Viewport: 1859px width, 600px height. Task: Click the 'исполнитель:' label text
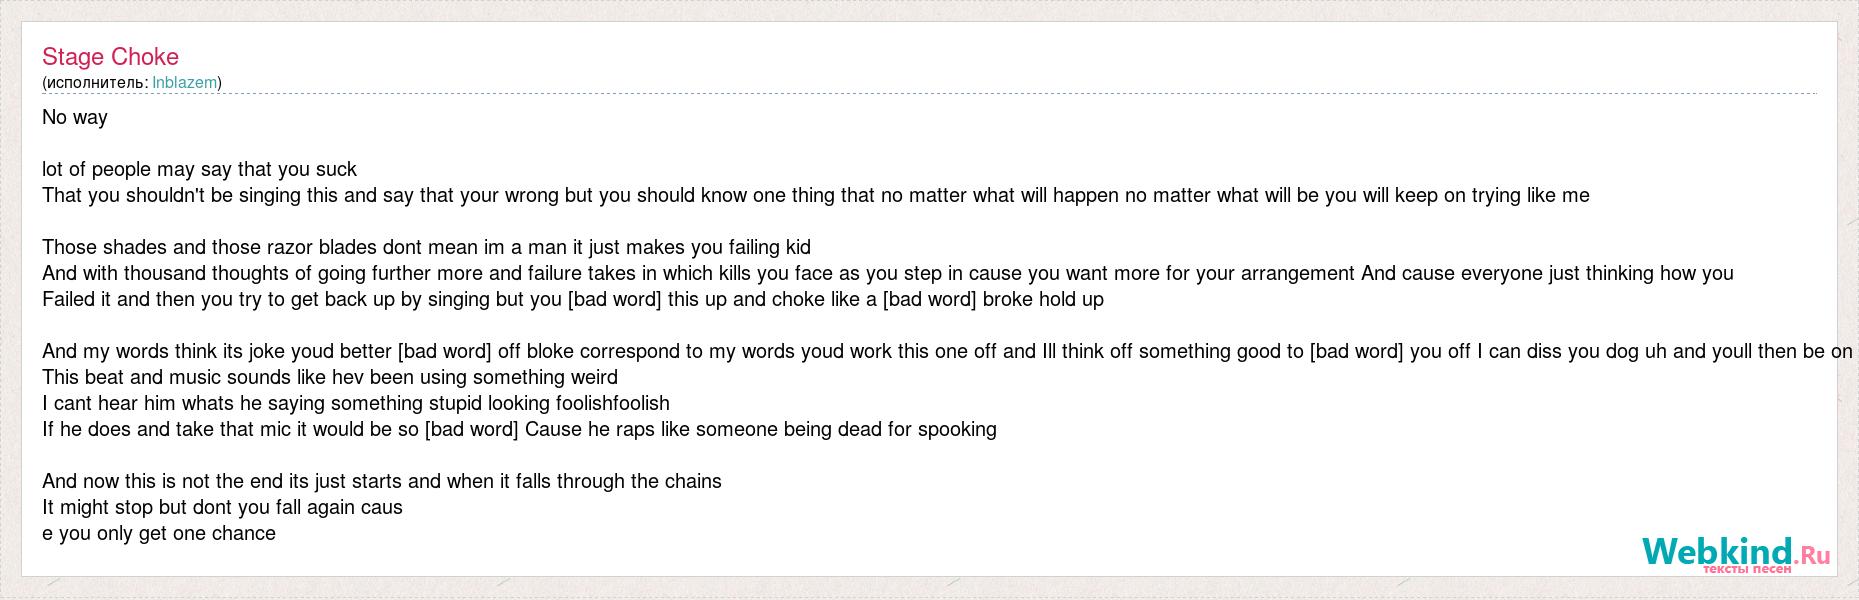[x=97, y=82]
